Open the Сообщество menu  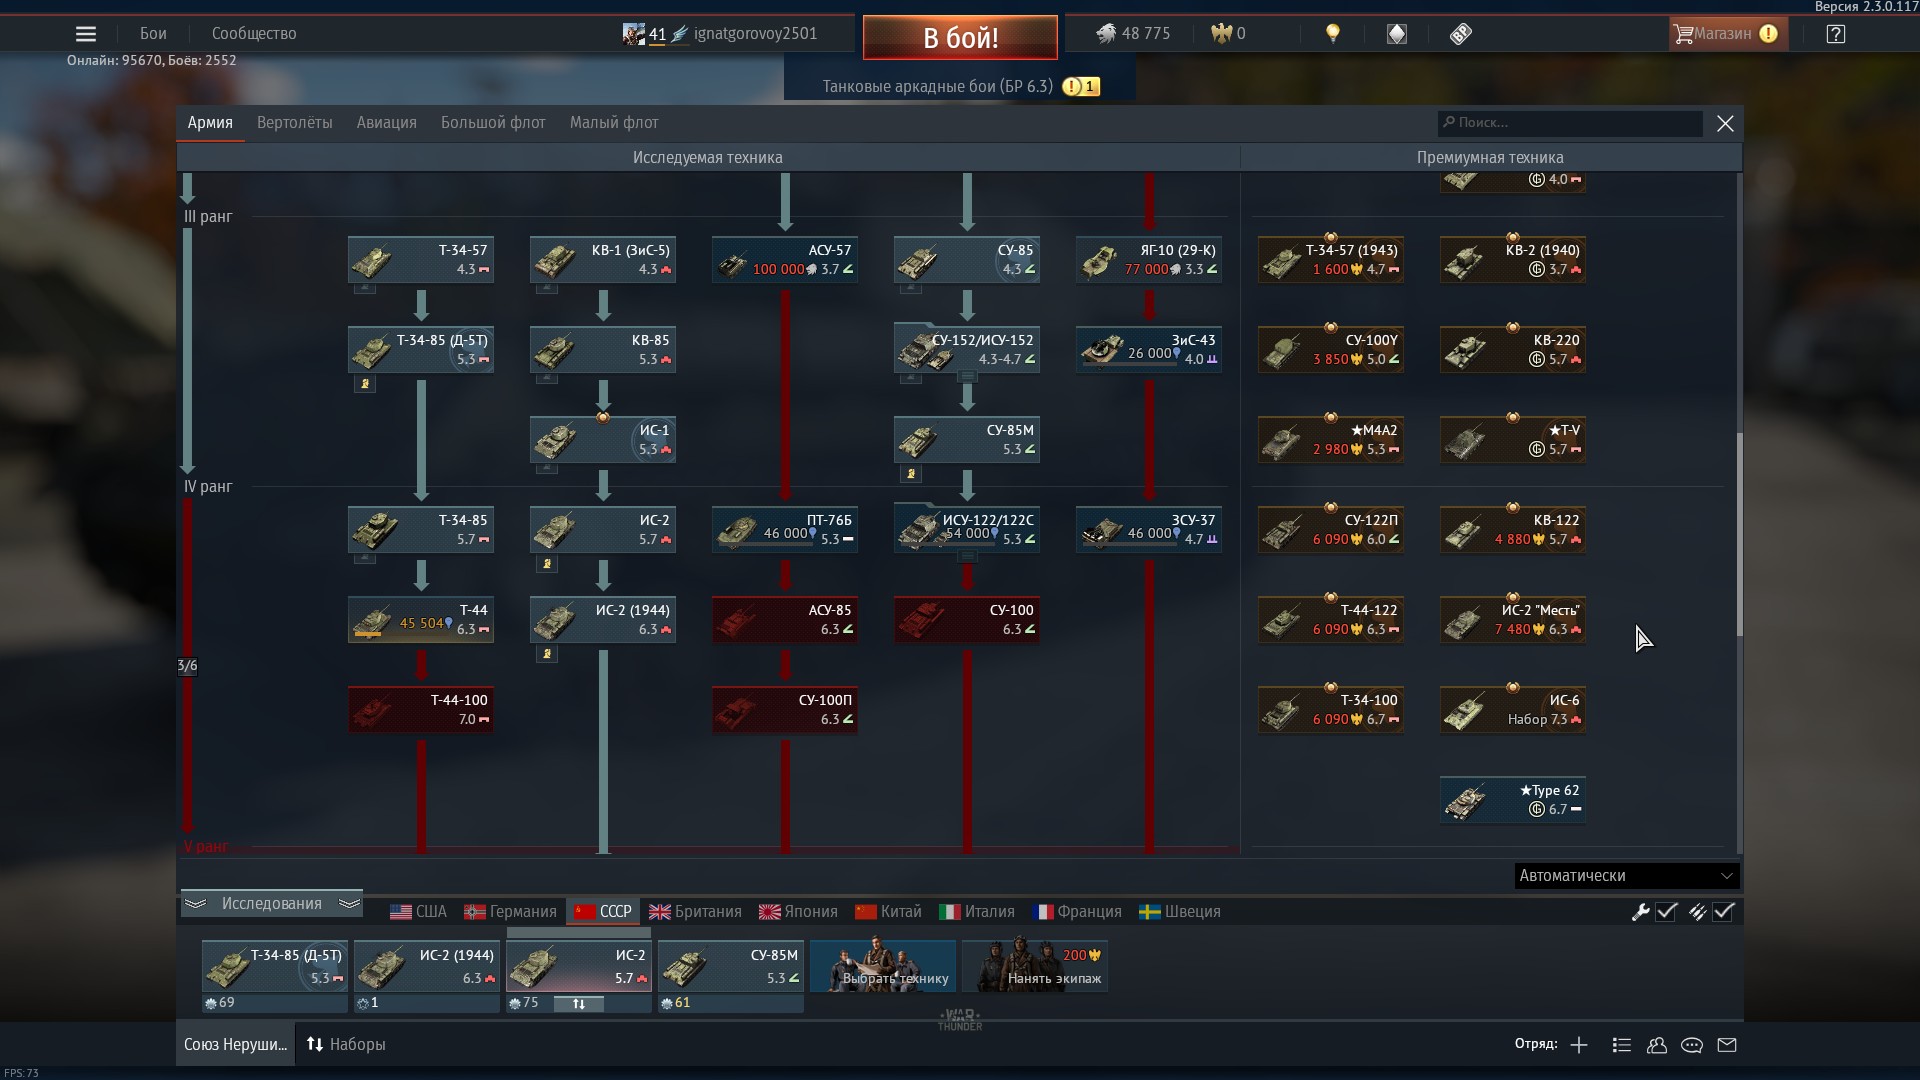click(x=254, y=34)
